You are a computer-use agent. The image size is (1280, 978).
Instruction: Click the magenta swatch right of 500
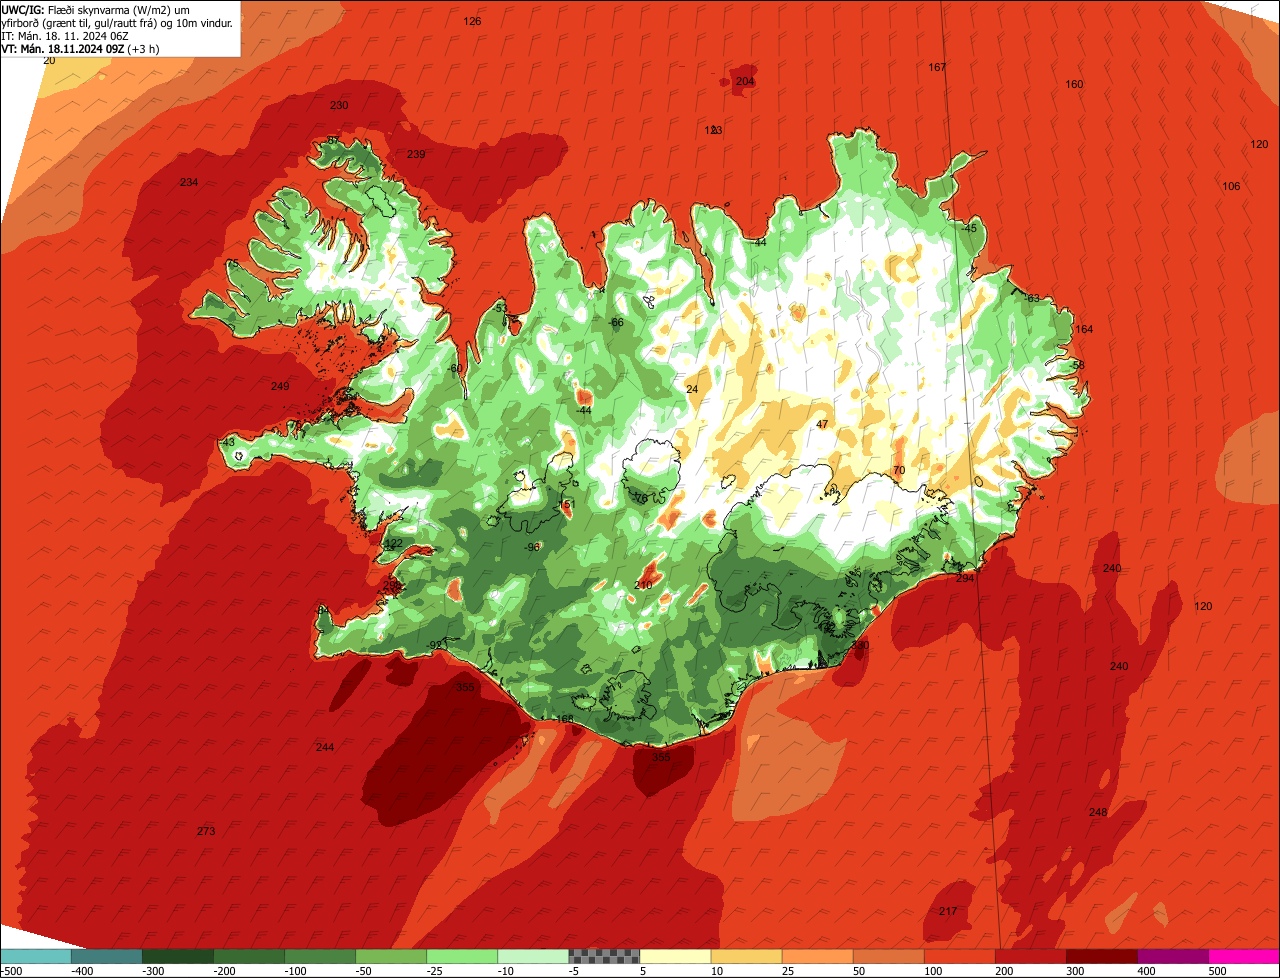tap(1243, 956)
